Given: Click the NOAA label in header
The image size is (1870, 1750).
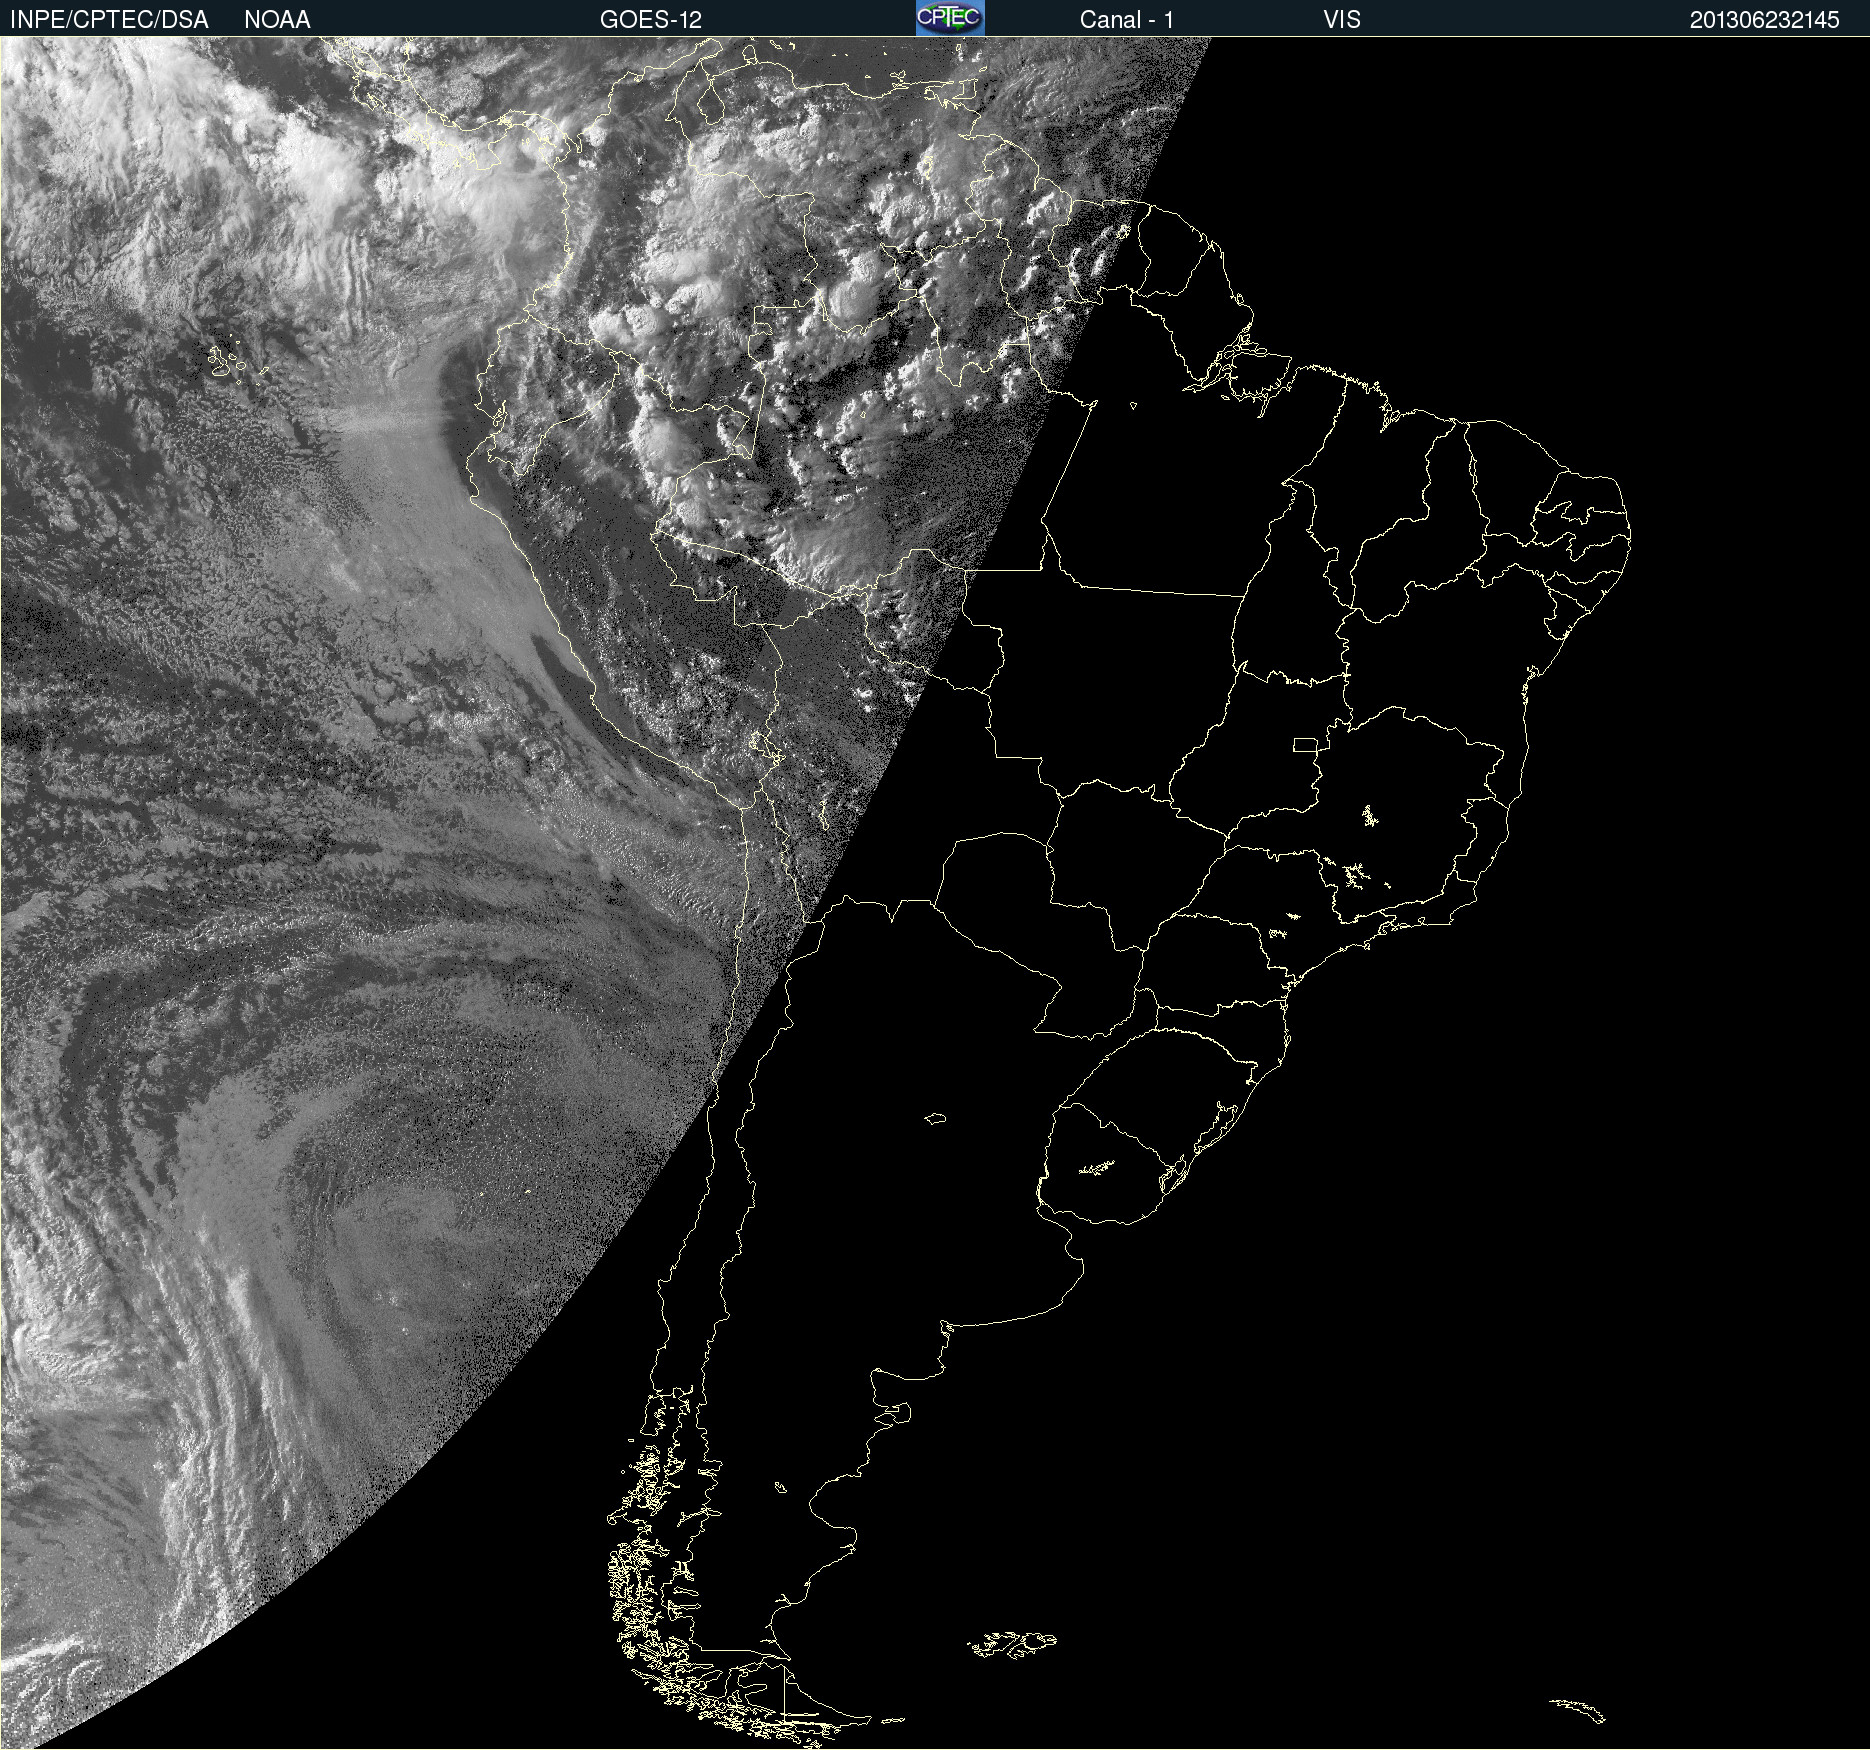Looking at the screenshot, I should click(x=277, y=19).
